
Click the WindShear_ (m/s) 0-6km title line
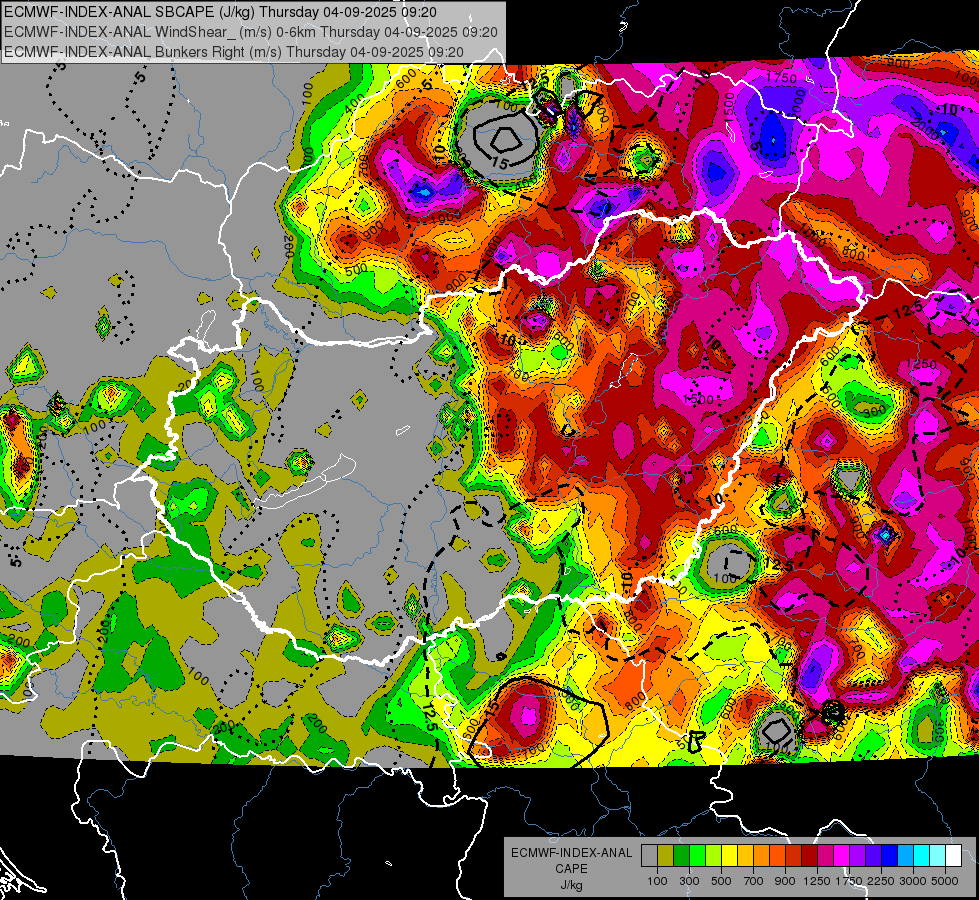[250, 32]
